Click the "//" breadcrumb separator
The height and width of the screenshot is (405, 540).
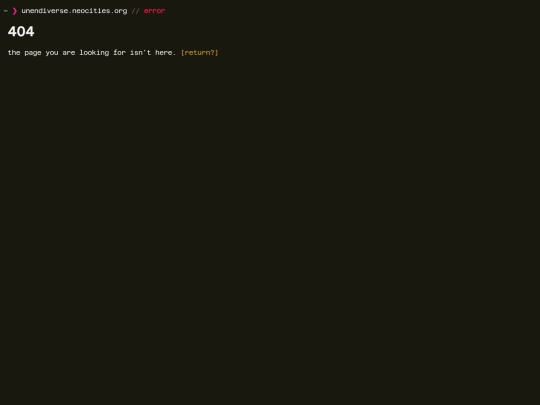tap(135, 11)
